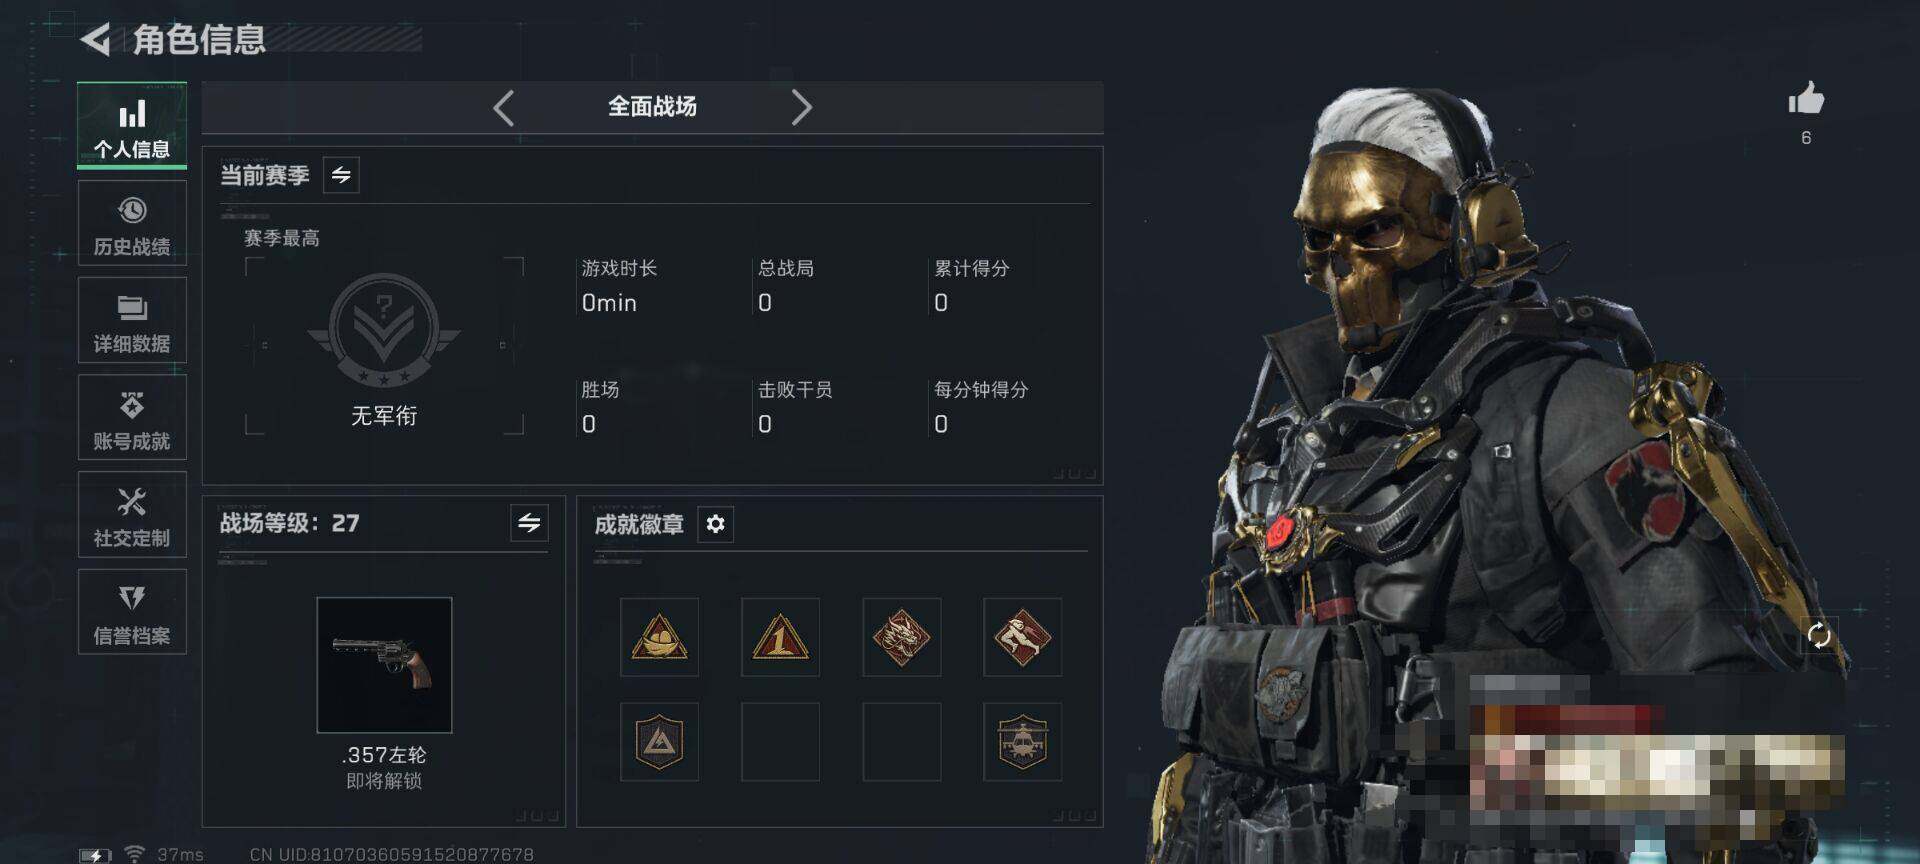Like this profile with thumbs-up icon
Image resolution: width=1920 pixels, height=864 pixels.
point(1806,99)
